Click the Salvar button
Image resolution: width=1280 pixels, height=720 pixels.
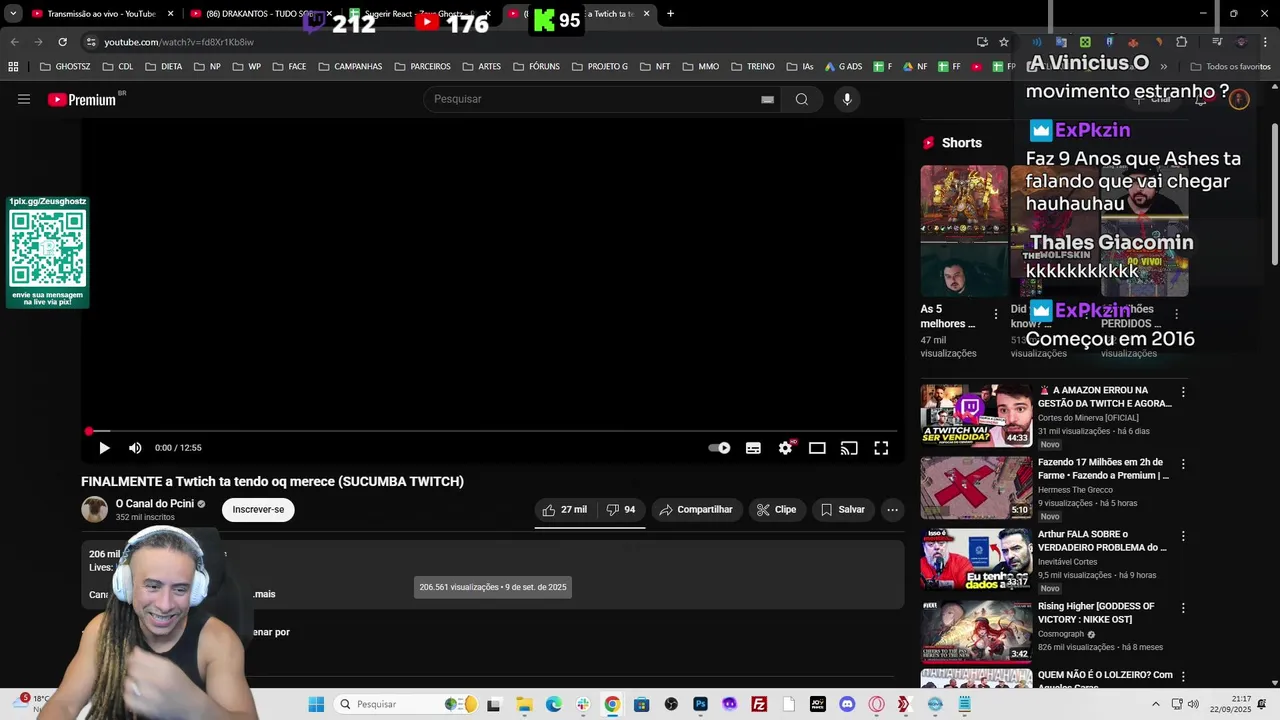click(843, 510)
